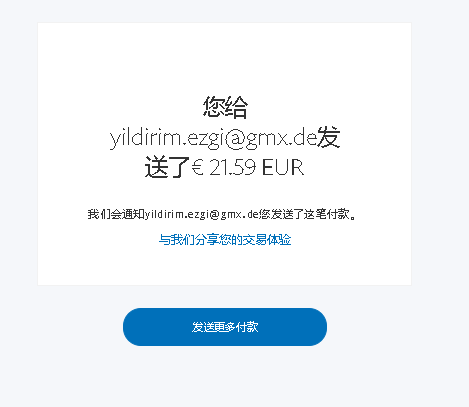
Task: Click the small email in the notification sentence
Action: click(x=202, y=214)
